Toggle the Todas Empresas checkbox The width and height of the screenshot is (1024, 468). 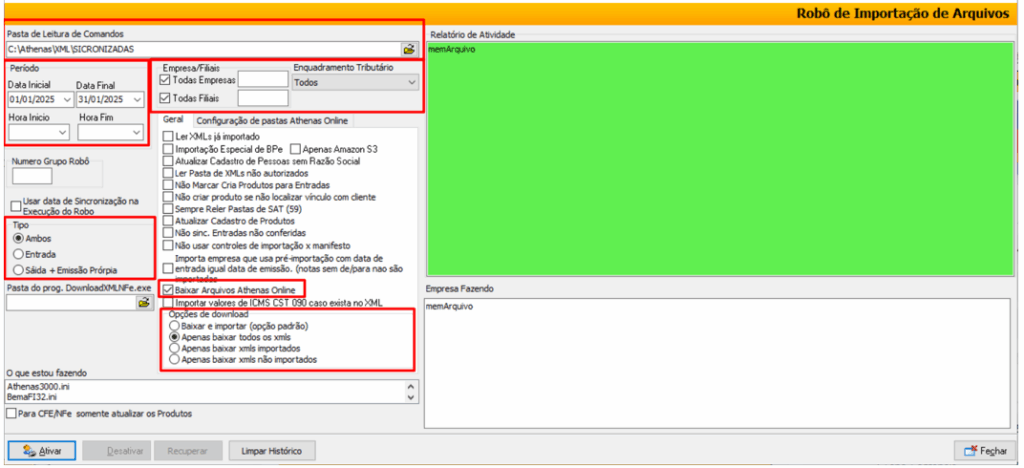[166, 80]
